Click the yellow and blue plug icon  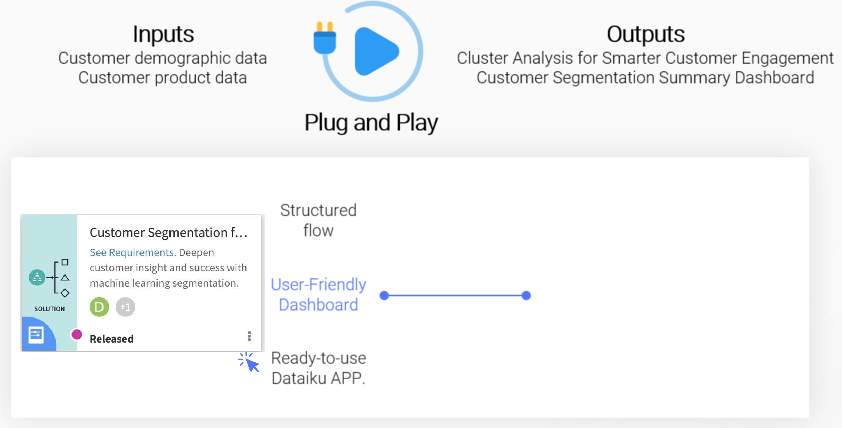[325, 38]
